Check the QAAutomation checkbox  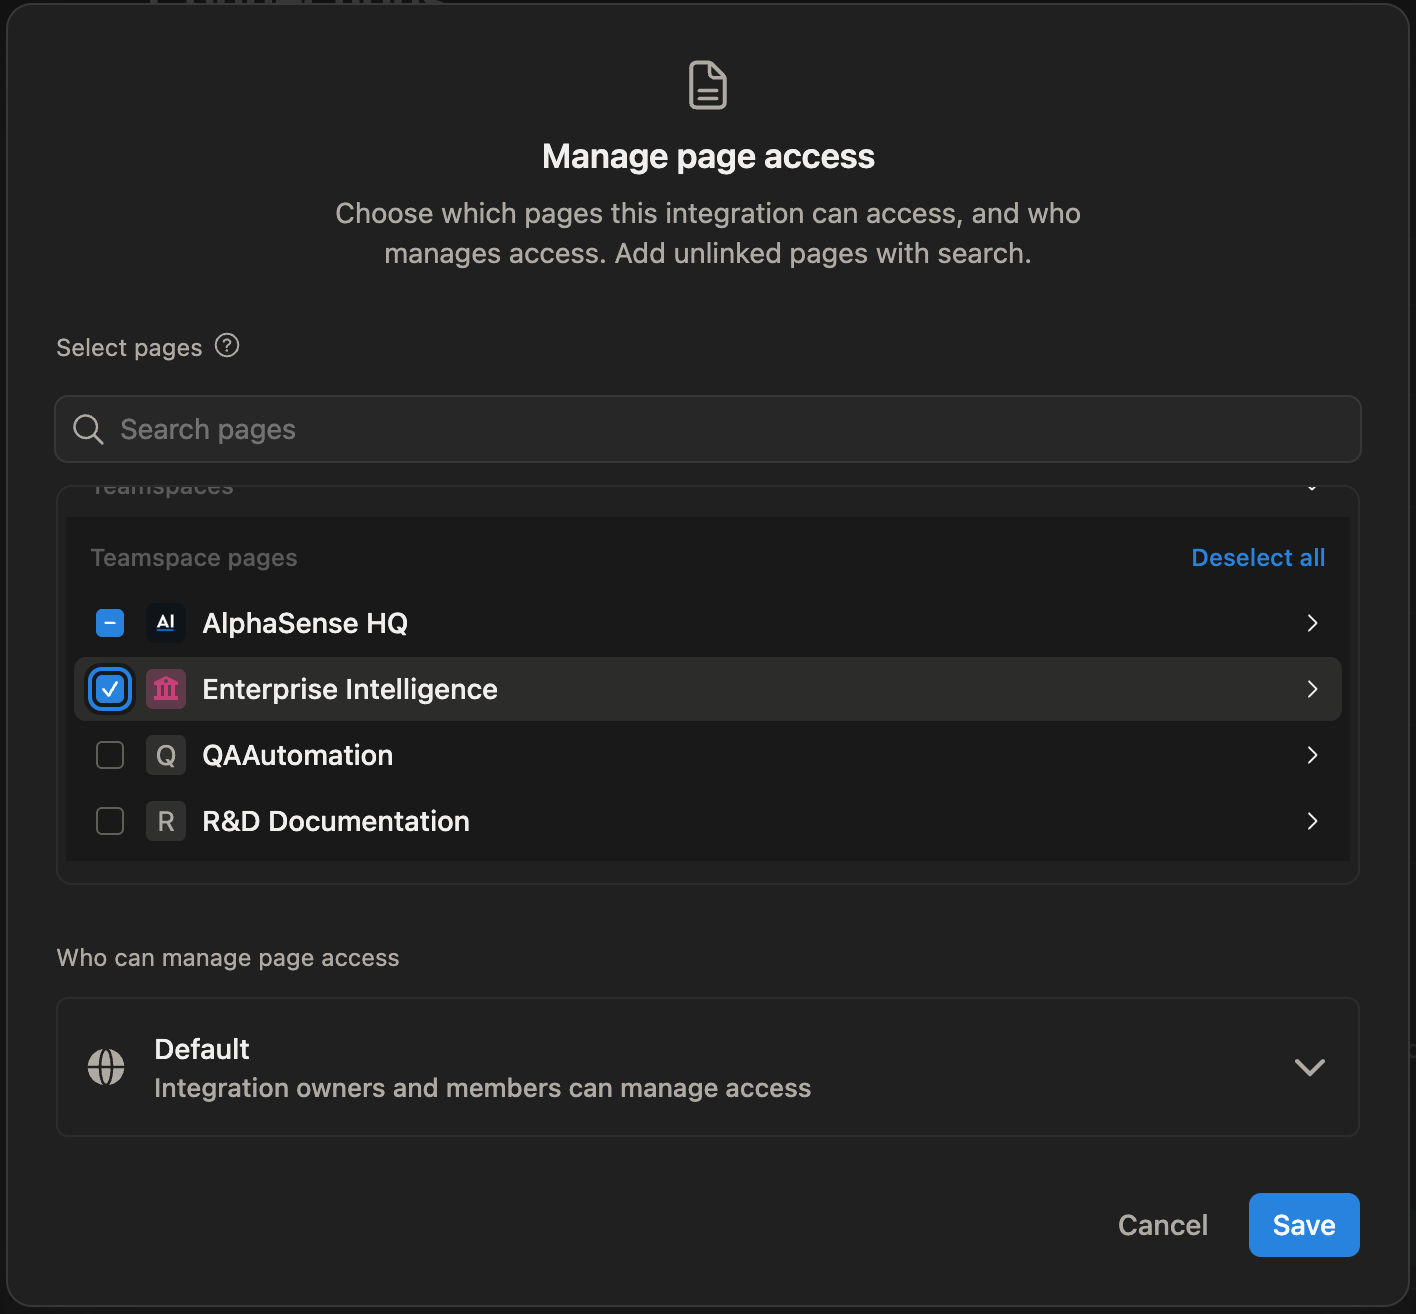click(x=110, y=755)
